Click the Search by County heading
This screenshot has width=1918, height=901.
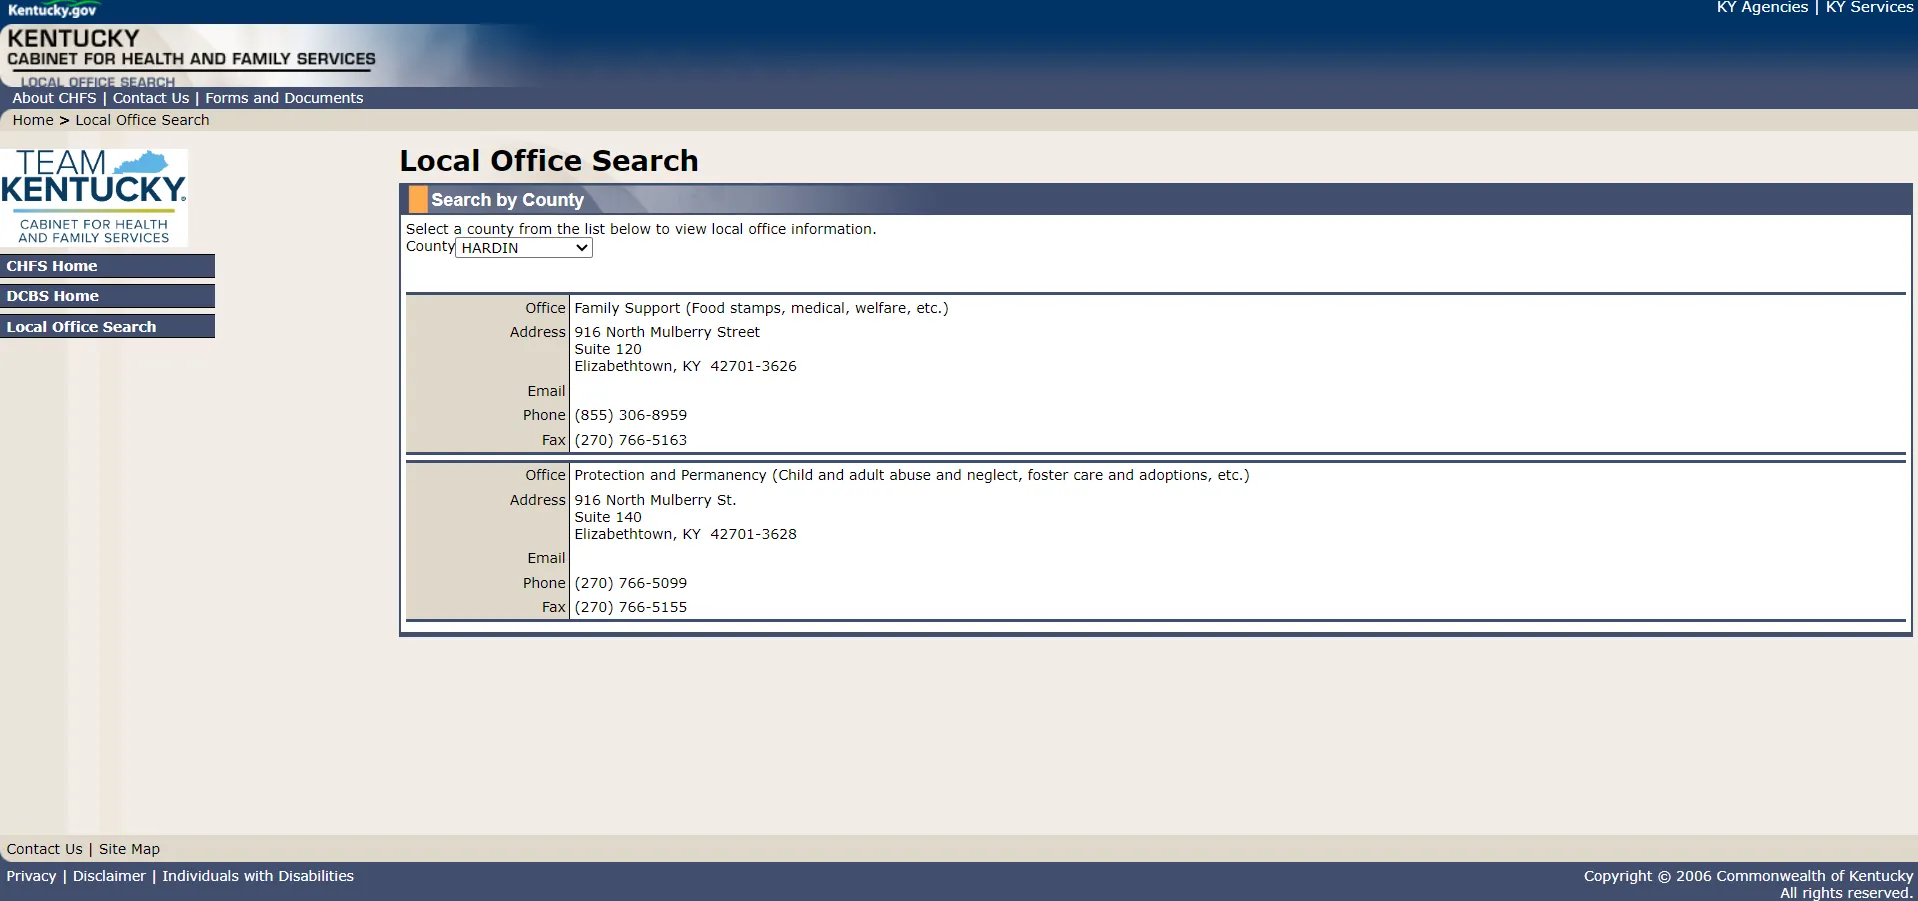pyautogui.click(x=507, y=200)
